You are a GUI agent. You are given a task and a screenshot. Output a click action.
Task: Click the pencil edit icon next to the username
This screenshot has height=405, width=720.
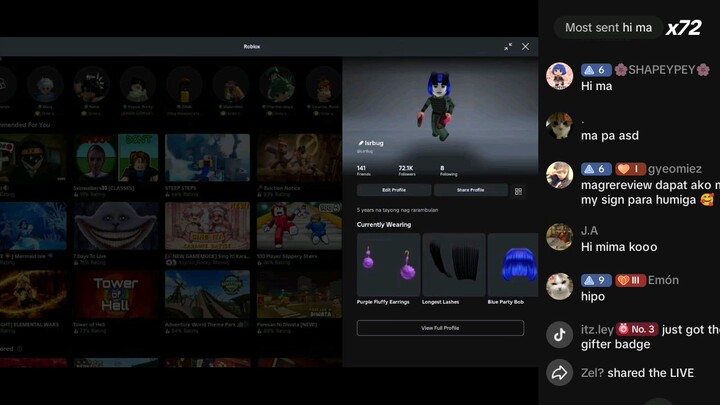tap(360, 144)
